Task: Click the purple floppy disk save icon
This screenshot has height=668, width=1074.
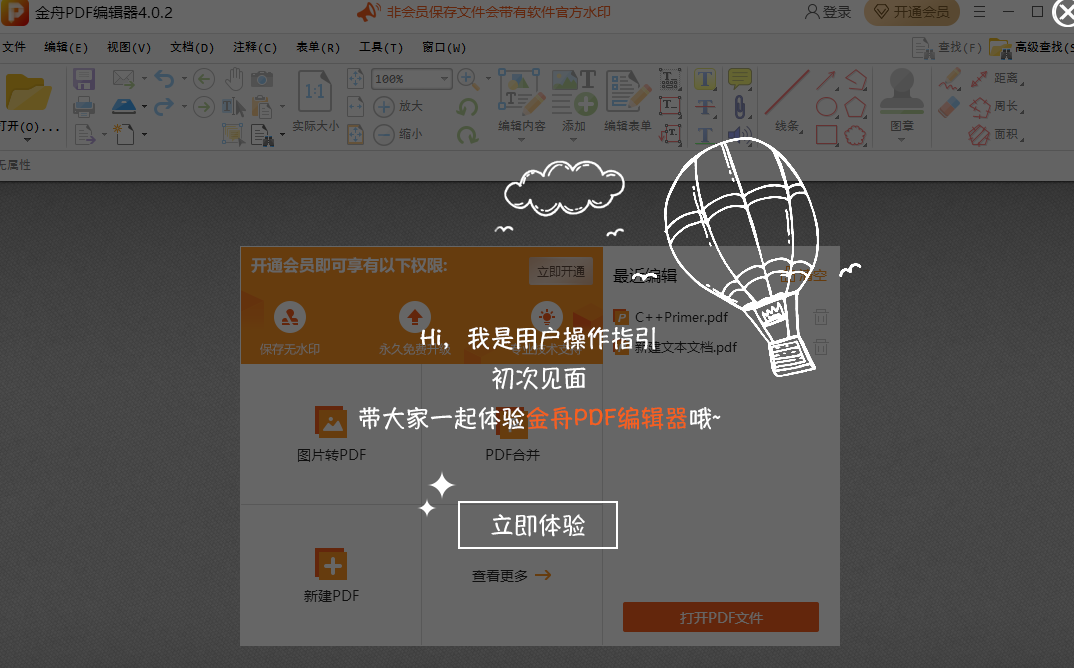Action: coord(84,79)
